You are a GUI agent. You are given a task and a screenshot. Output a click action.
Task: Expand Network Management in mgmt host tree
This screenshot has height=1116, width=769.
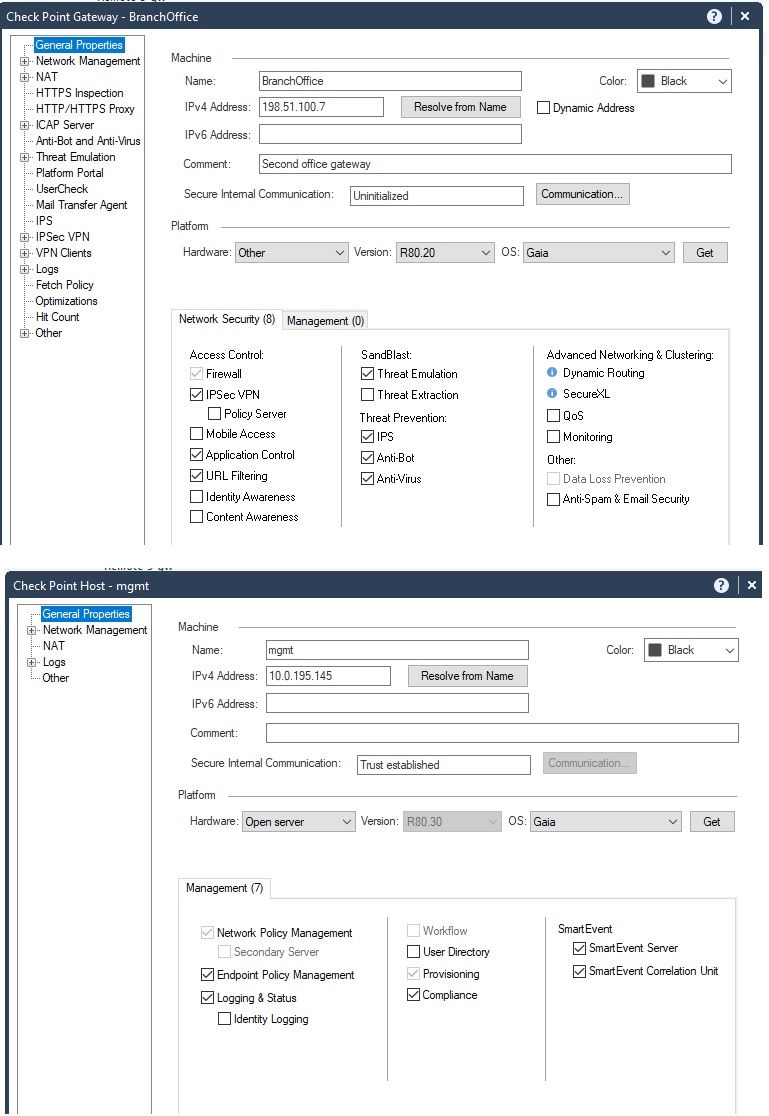[x=31, y=631]
